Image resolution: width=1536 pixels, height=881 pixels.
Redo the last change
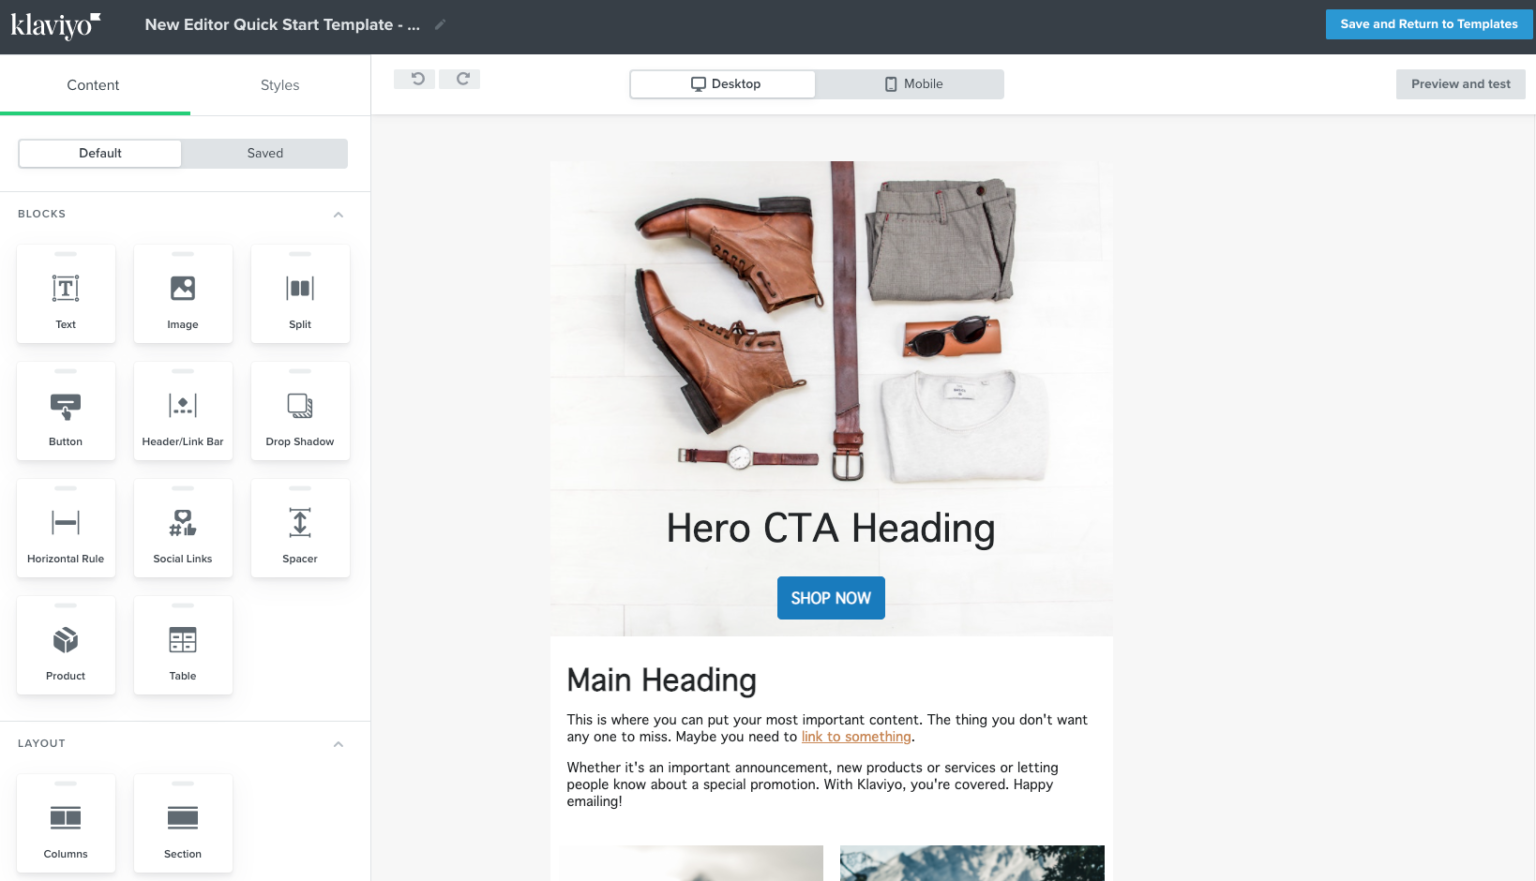coord(462,79)
